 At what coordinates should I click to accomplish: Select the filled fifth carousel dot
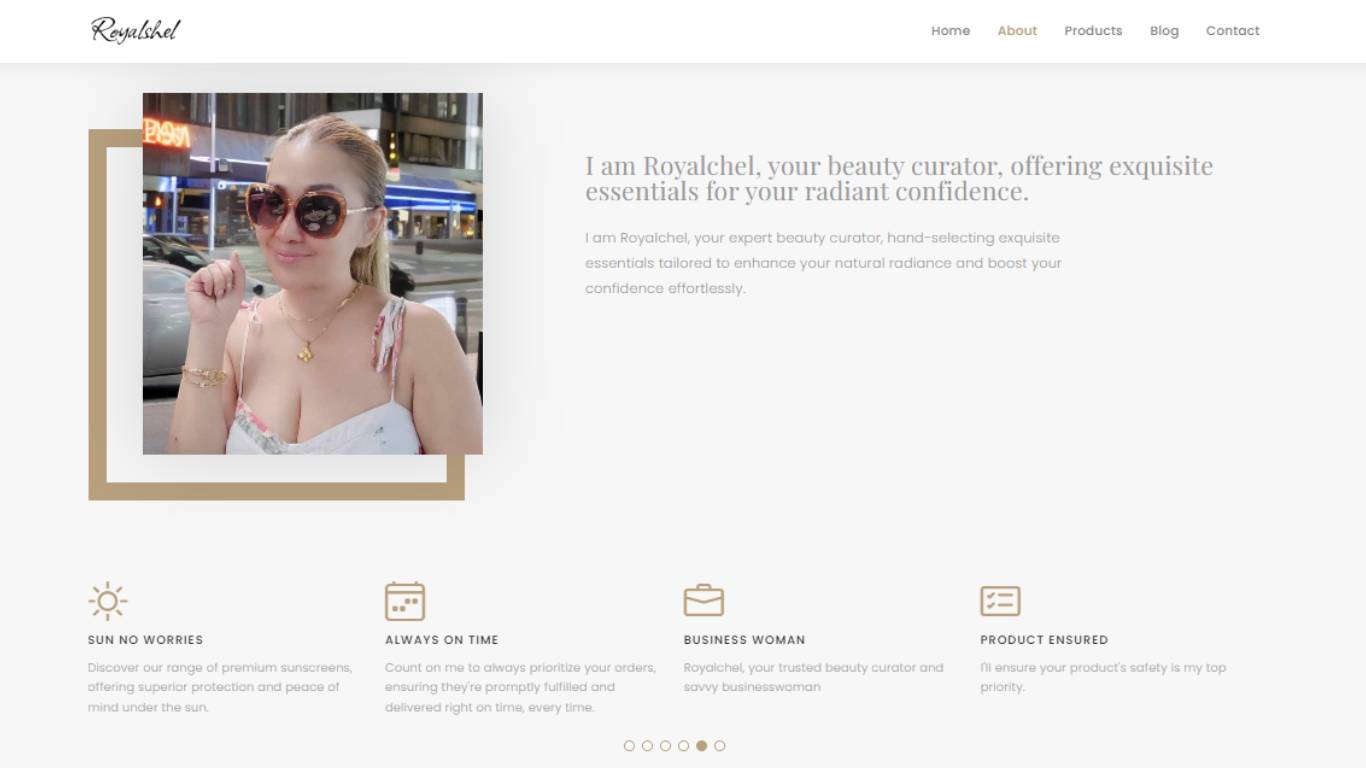click(701, 745)
